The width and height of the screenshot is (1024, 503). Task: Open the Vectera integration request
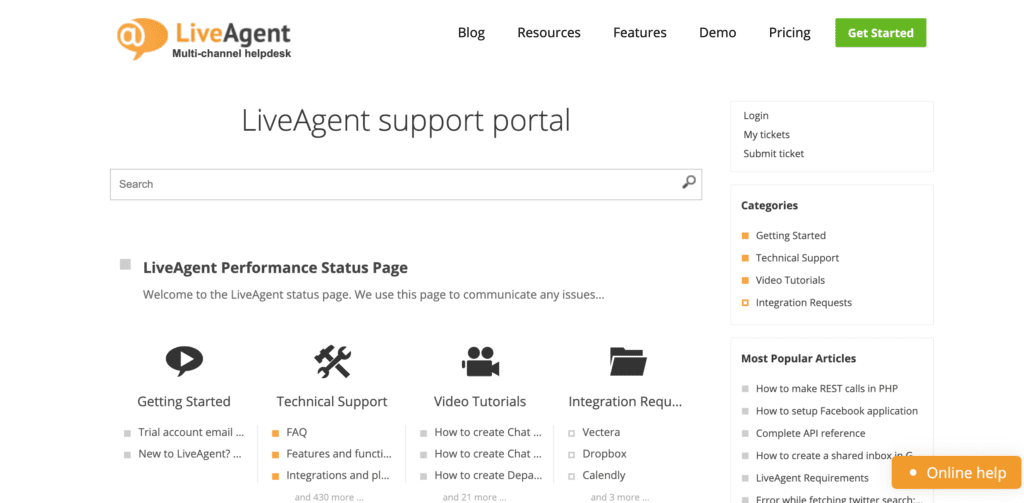(x=601, y=432)
